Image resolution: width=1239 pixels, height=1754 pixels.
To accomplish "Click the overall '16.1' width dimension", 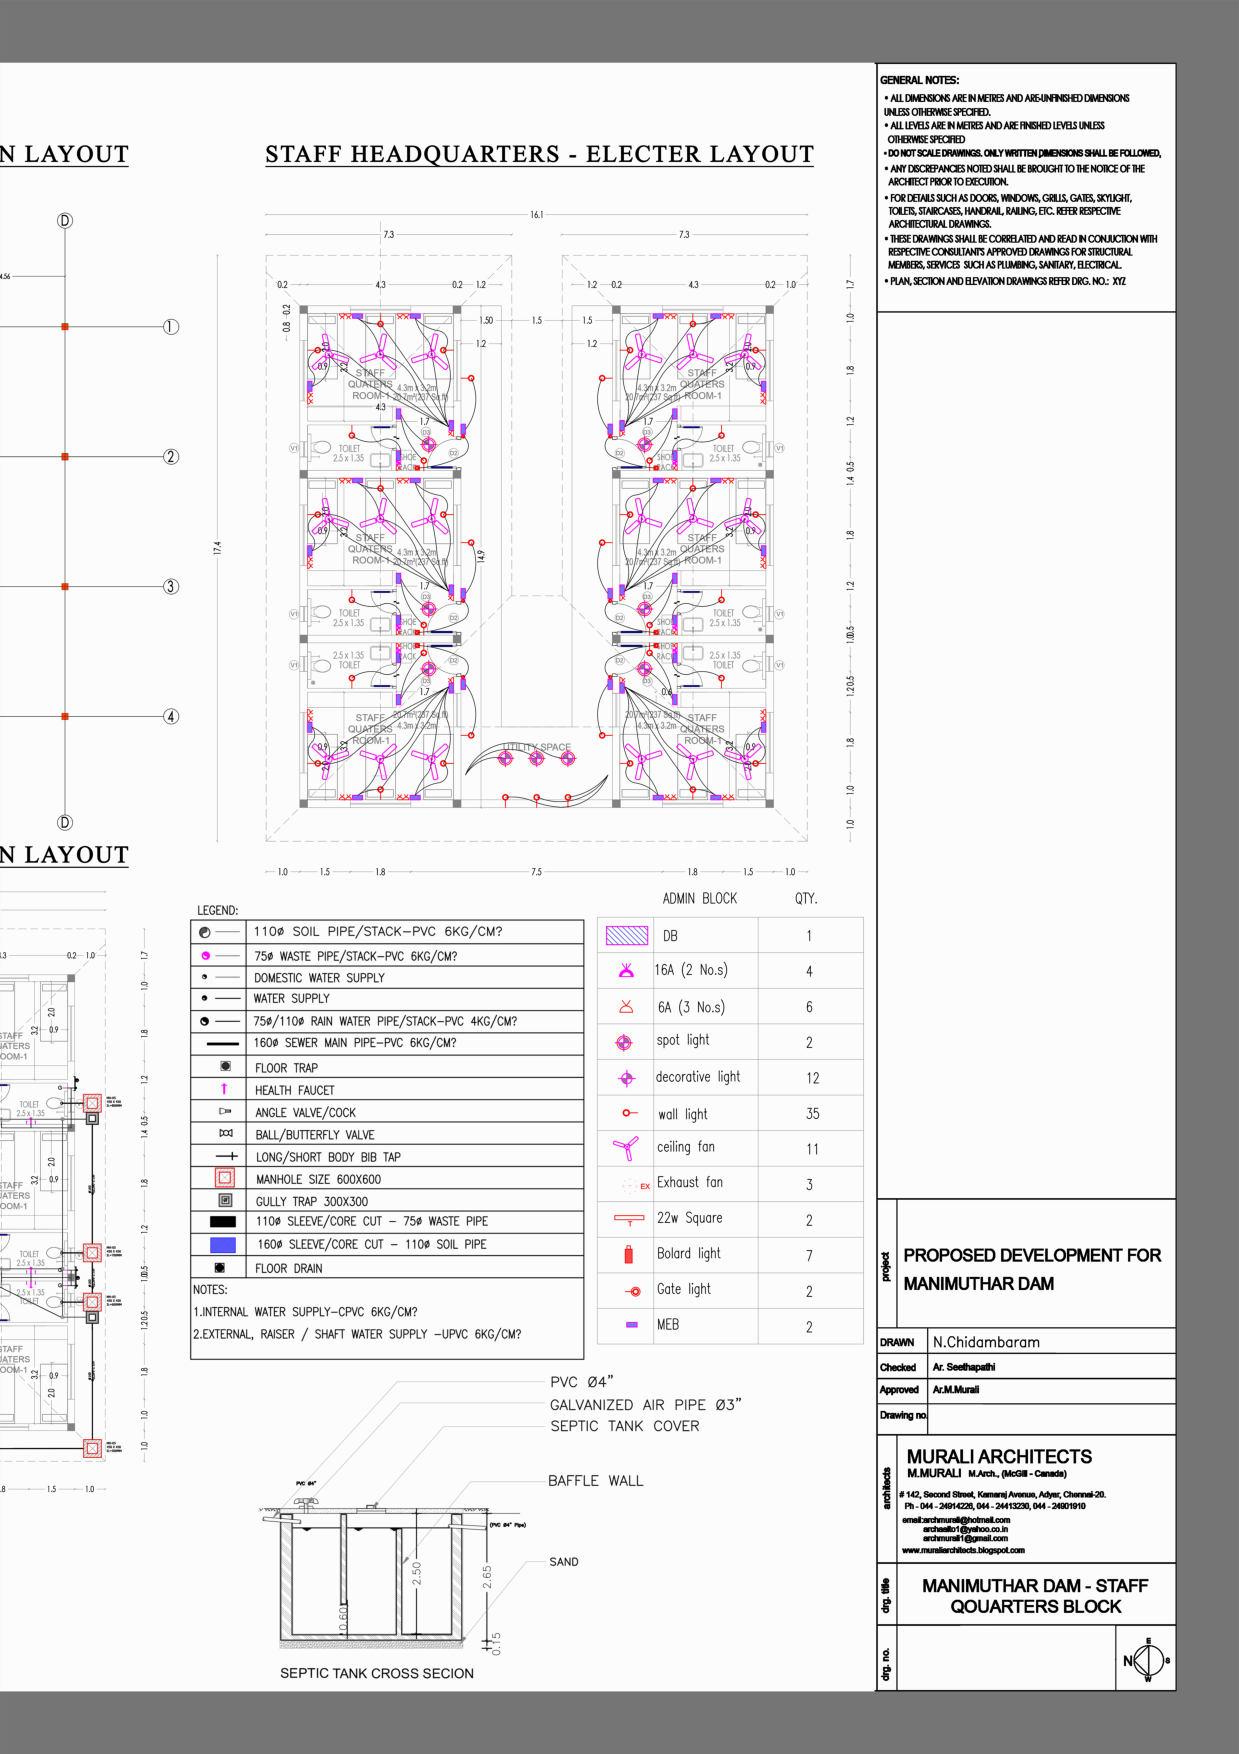I will pyautogui.click(x=537, y=214).
